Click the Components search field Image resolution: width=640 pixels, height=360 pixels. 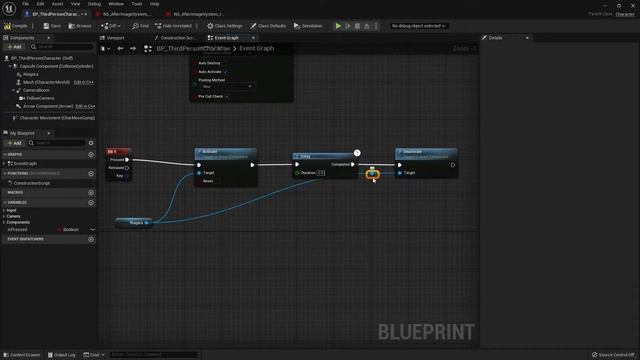(62, 47)
